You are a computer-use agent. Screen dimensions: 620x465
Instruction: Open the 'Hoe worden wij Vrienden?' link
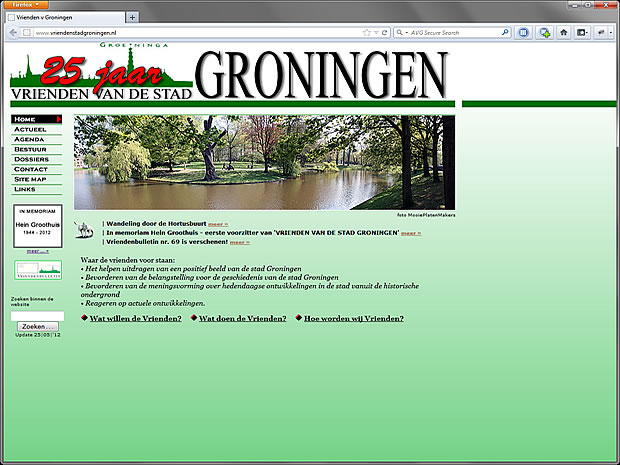(354, 318)
